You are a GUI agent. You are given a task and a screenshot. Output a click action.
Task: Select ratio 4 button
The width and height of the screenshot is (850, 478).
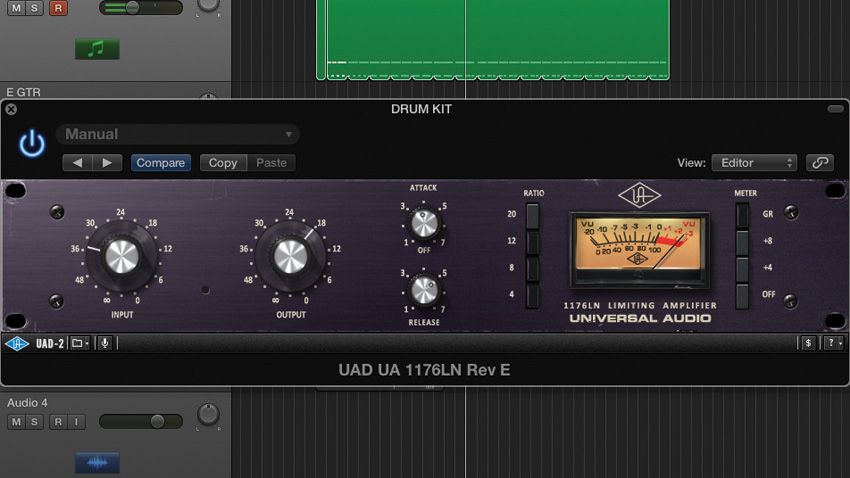coord(532,295)
